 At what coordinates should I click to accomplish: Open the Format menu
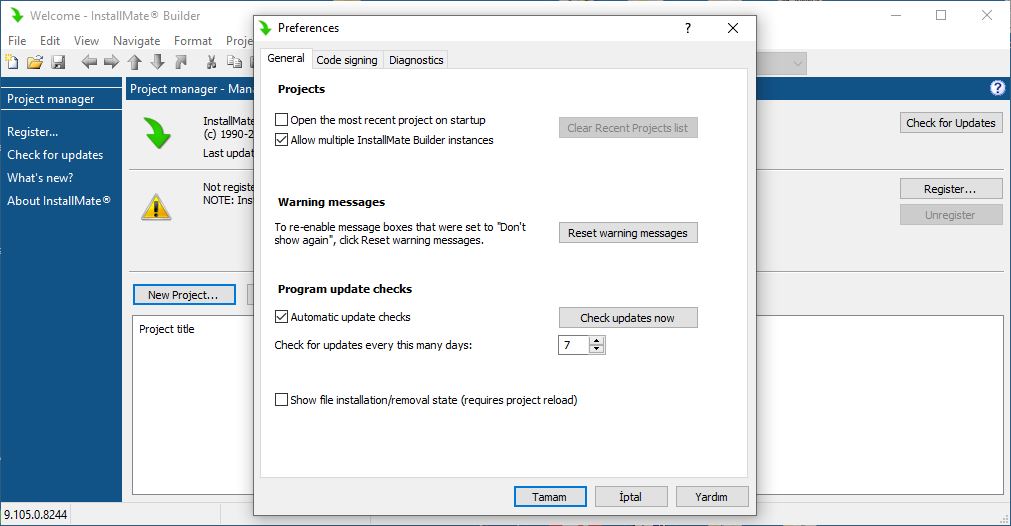coord(193,41)
